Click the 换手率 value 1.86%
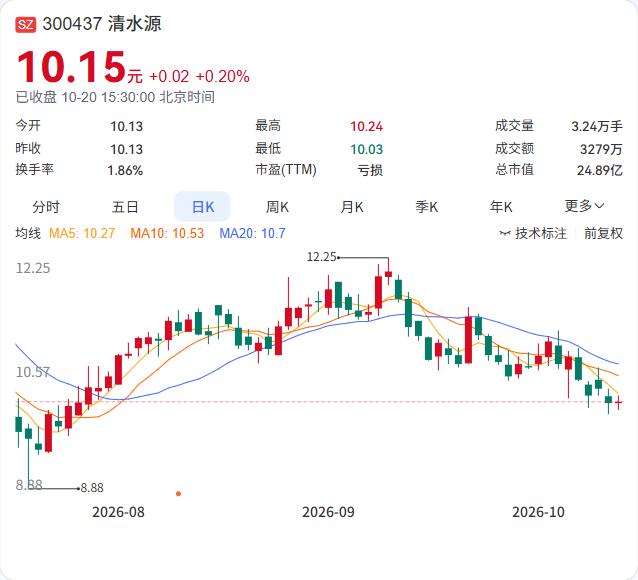Image resolution: width=638 pixels, height=580 pixels. (x=125, y=171)
